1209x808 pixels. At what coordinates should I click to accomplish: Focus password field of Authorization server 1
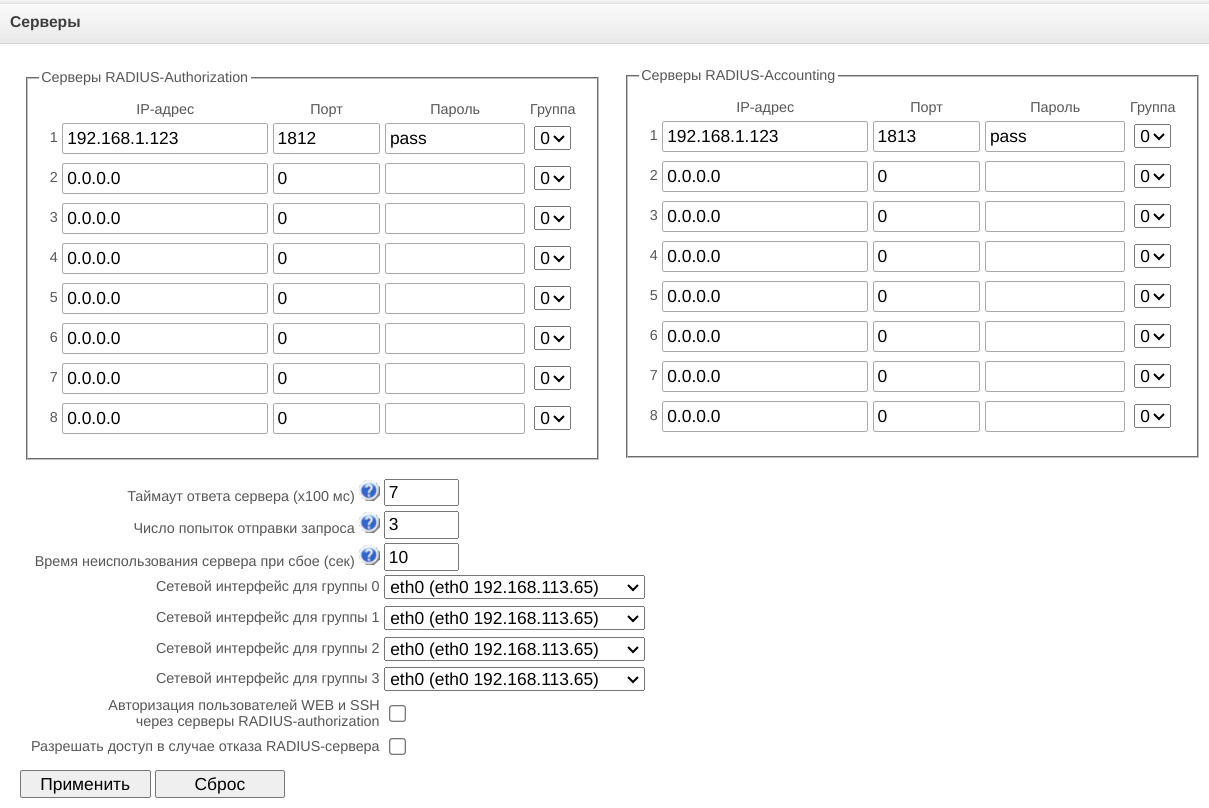[x=454, y=138]
